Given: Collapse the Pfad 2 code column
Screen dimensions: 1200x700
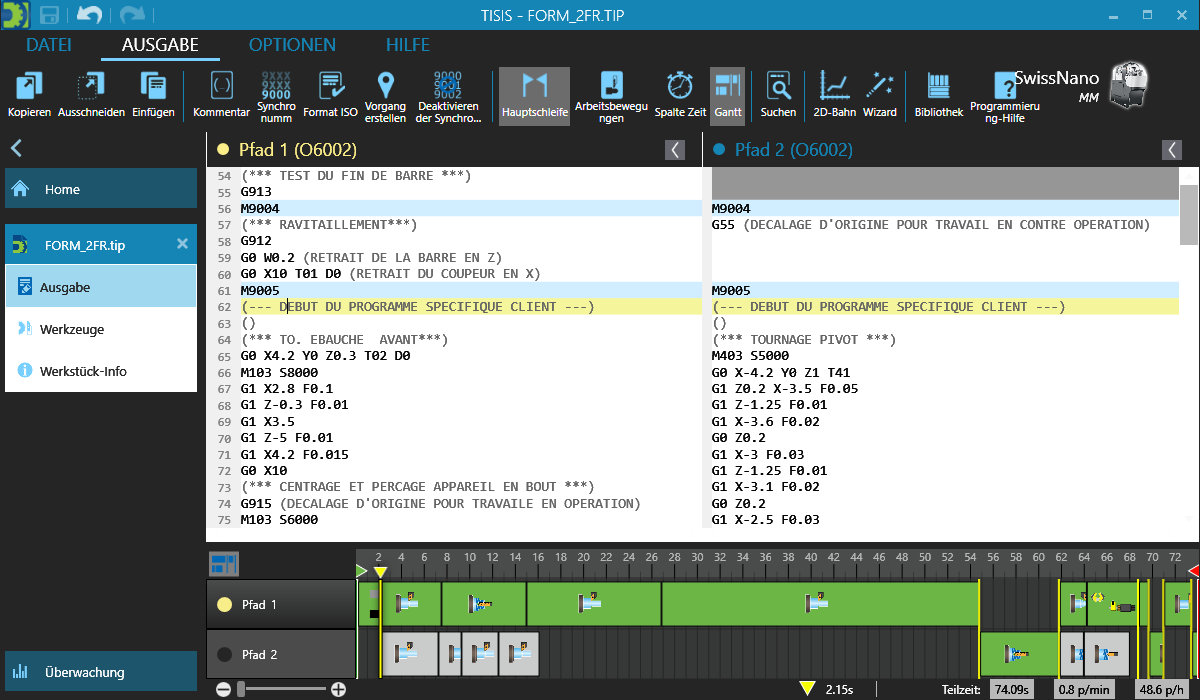Looking at the screenshot, I should (1172, 150).
